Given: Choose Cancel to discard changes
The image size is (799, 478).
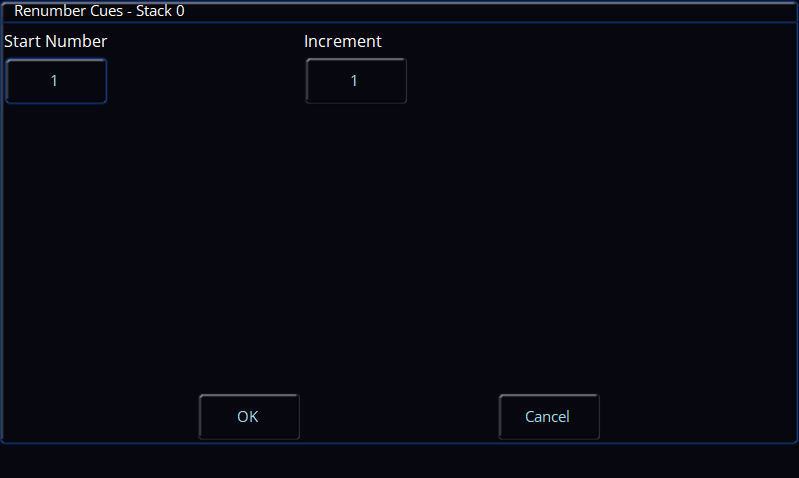Looking at the screenshot, I should click(549, 416).
